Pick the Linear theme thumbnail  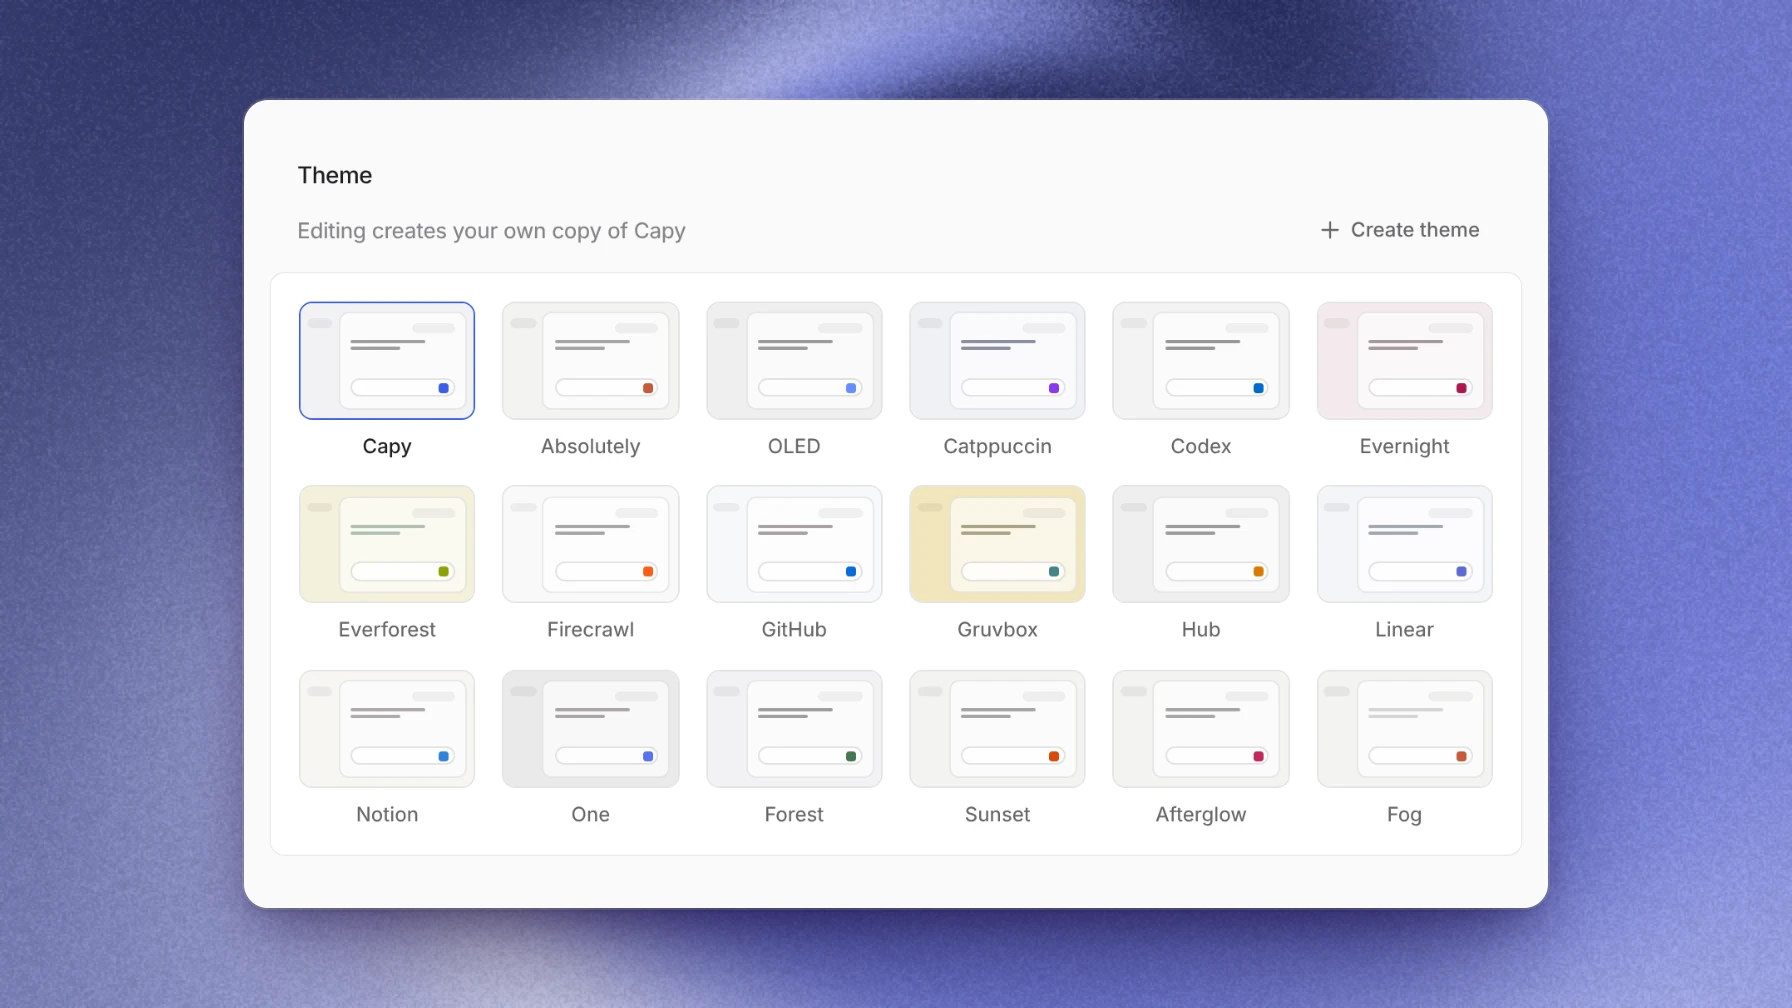pyautogui.click(x=1405, y=544)
